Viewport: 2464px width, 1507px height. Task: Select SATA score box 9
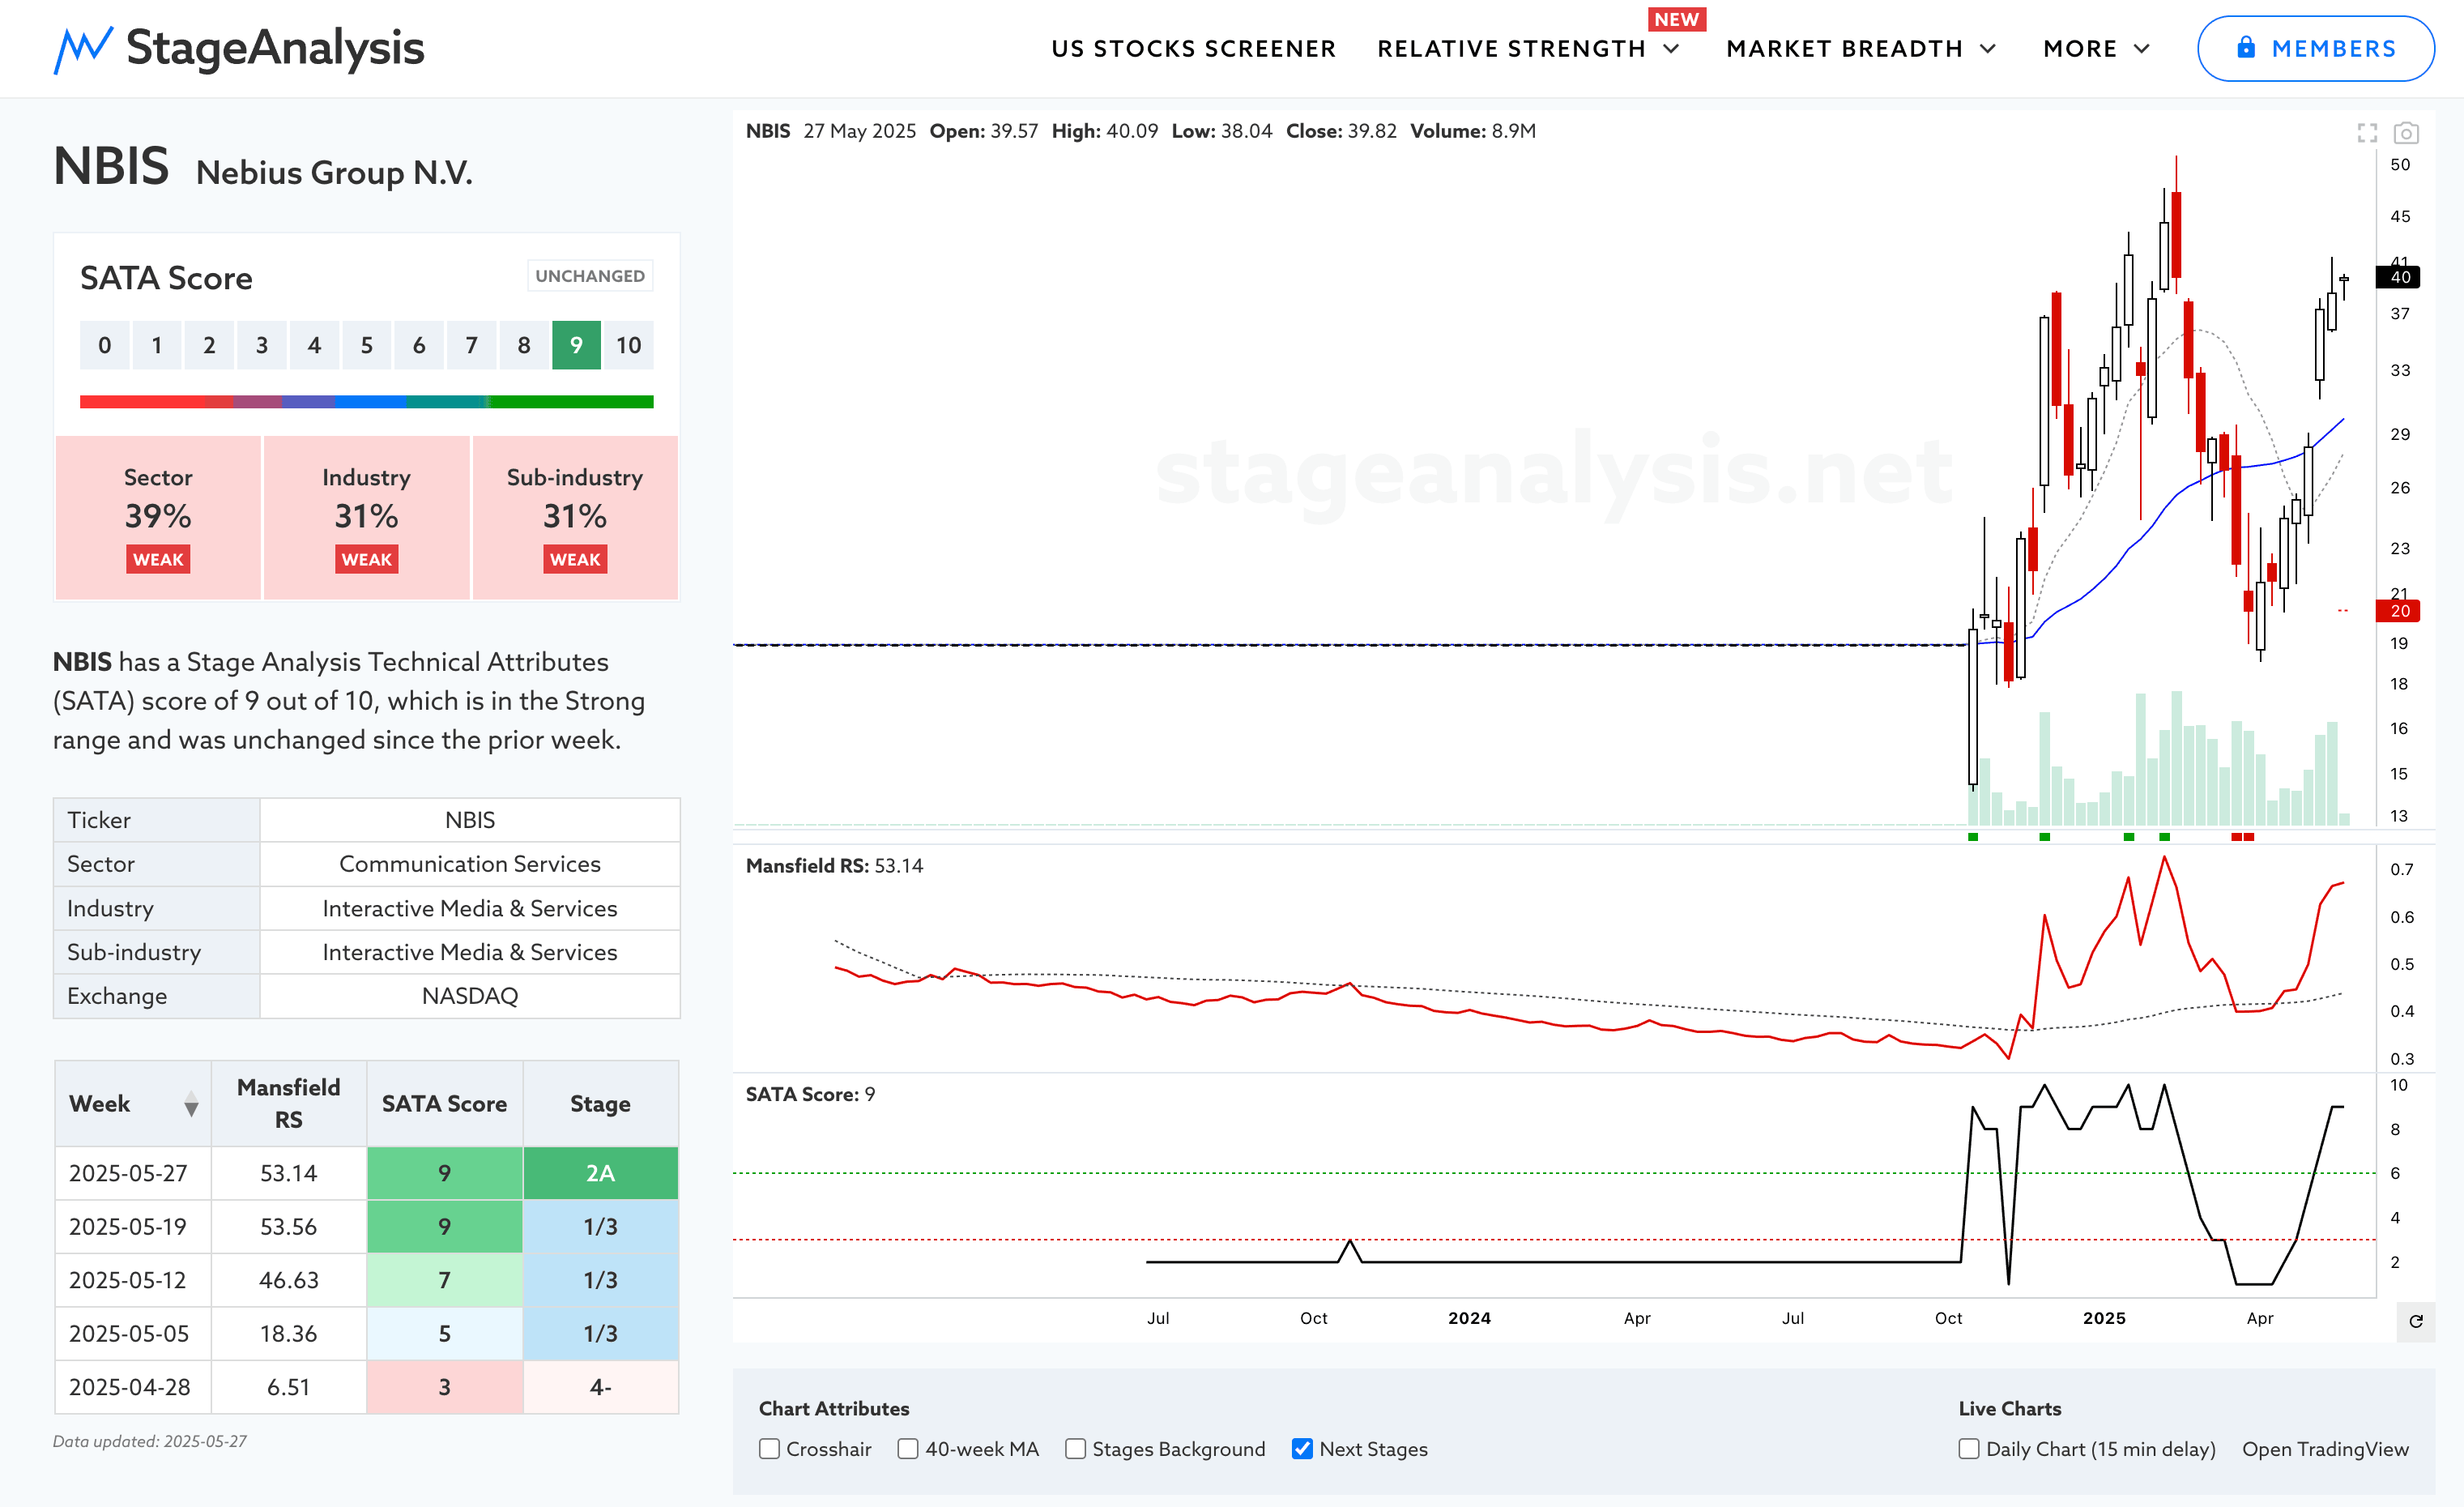[576, 345]
